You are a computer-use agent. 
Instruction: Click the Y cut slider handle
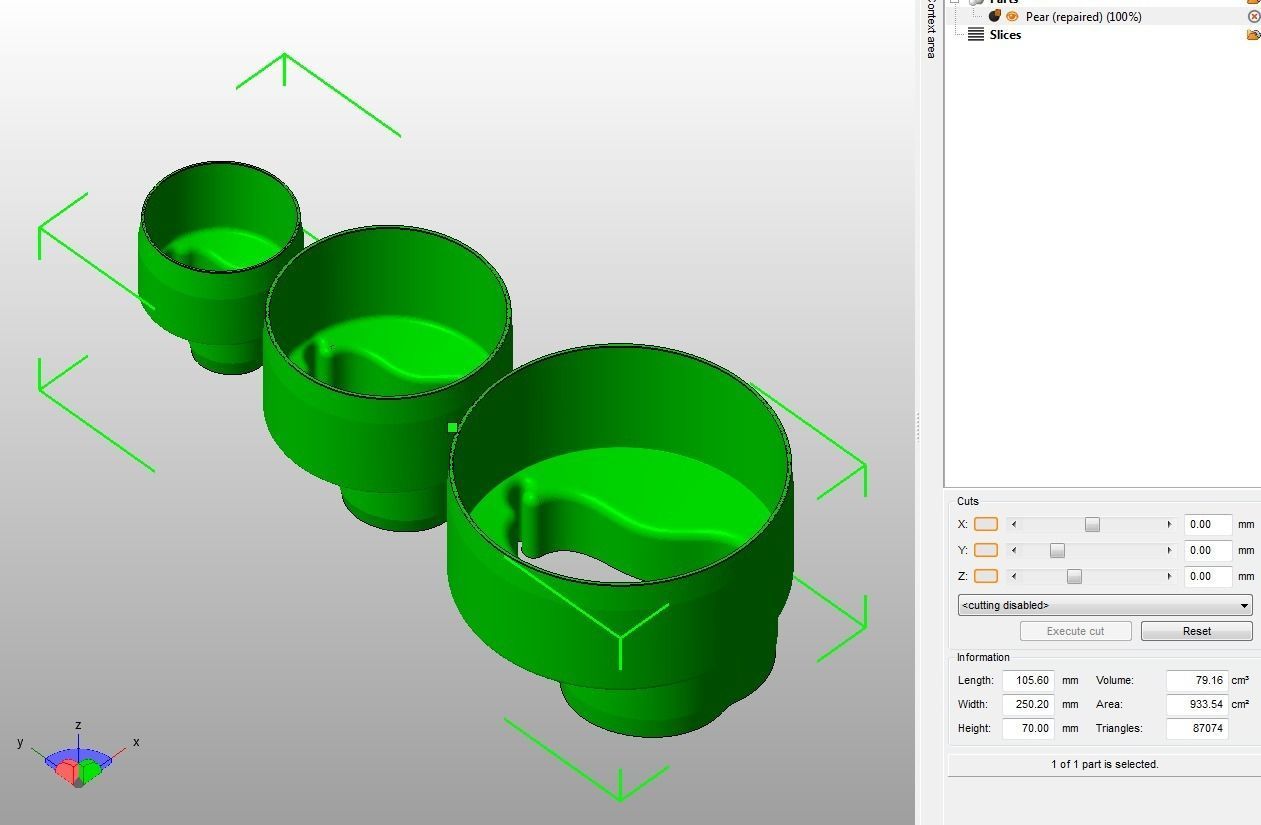point(1057,550)
